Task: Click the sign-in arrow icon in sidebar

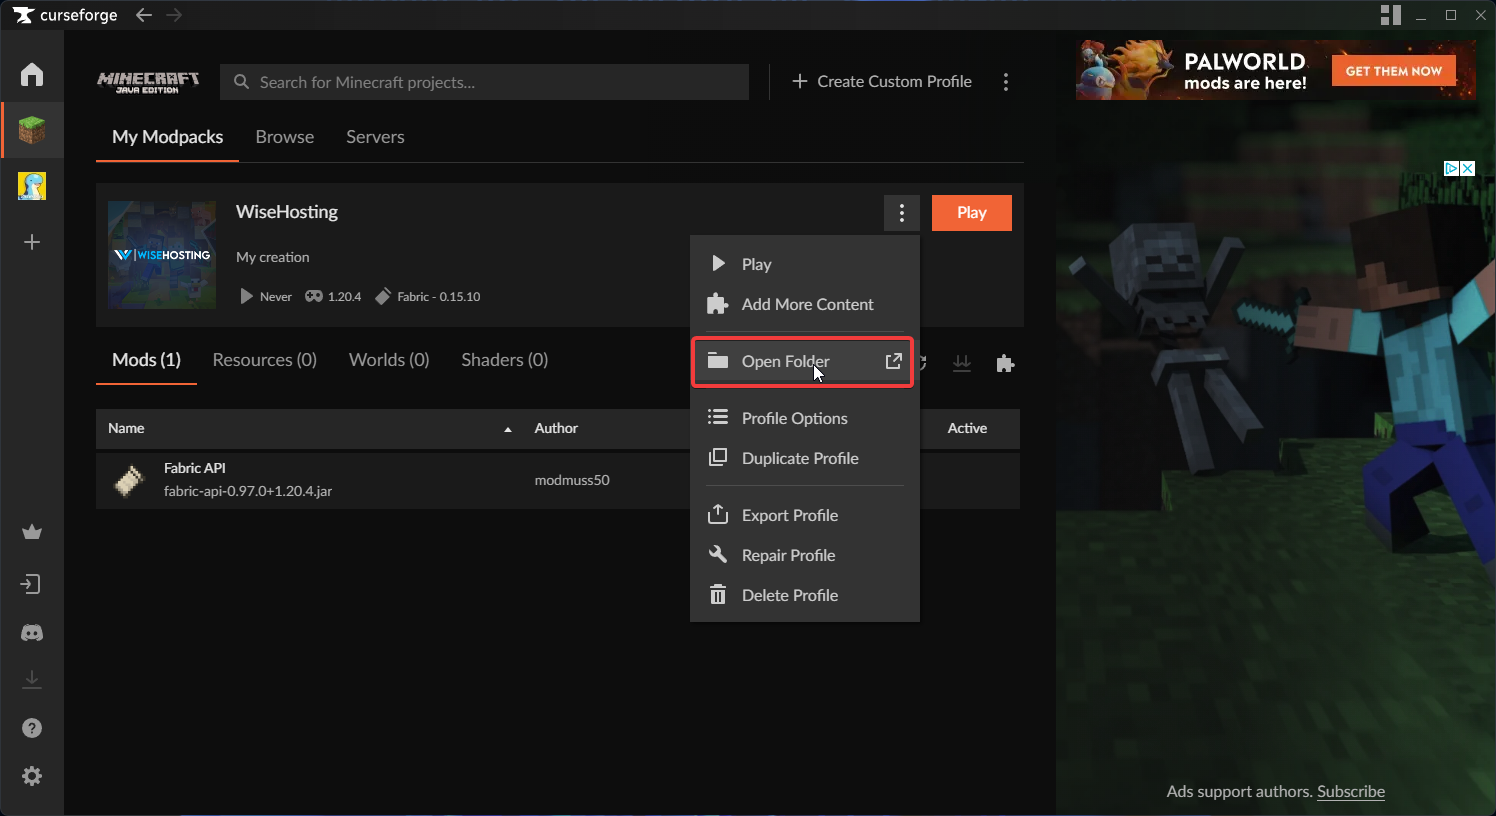Action: pos(32,584)
